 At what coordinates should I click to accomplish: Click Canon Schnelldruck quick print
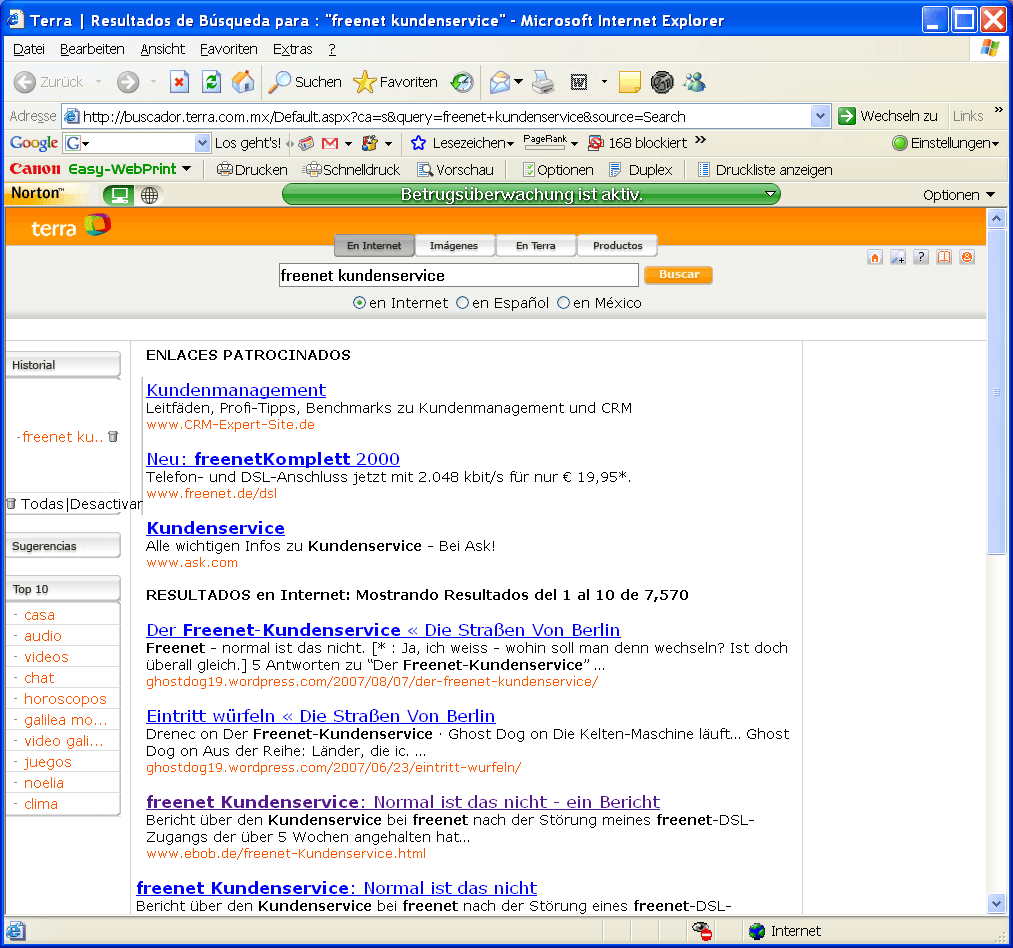click(352, 170)
